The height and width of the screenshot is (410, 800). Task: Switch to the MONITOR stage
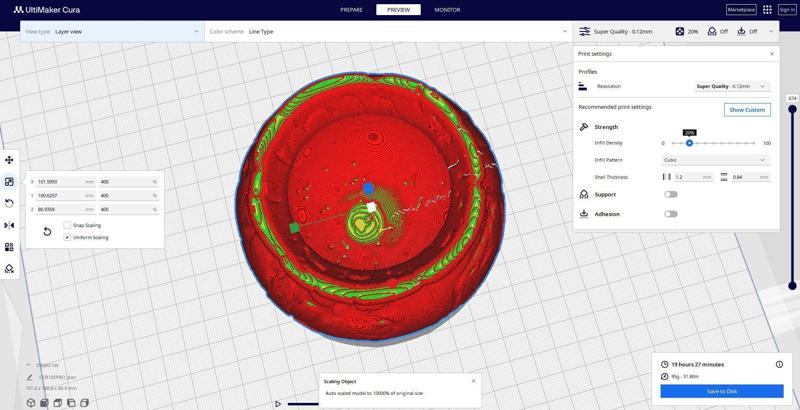point(447,10)
